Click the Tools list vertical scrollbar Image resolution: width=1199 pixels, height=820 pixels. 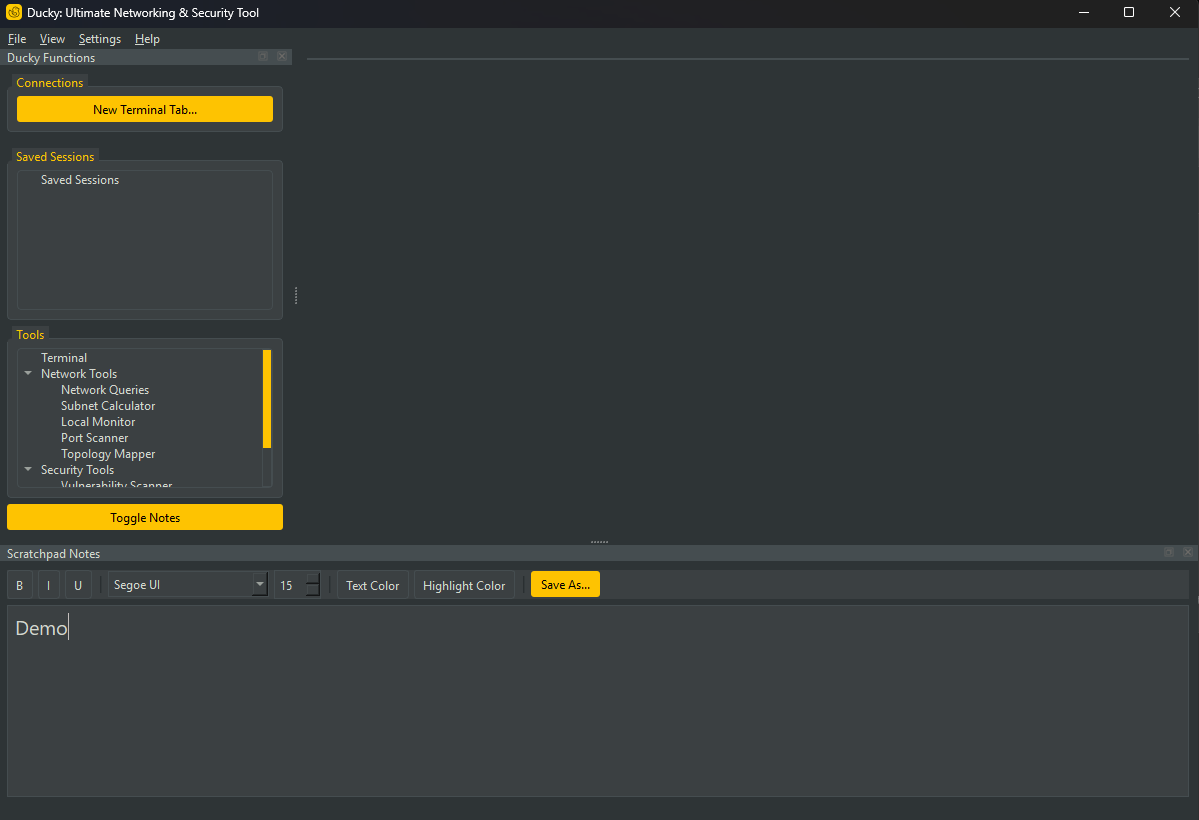[x=267, y=399]
